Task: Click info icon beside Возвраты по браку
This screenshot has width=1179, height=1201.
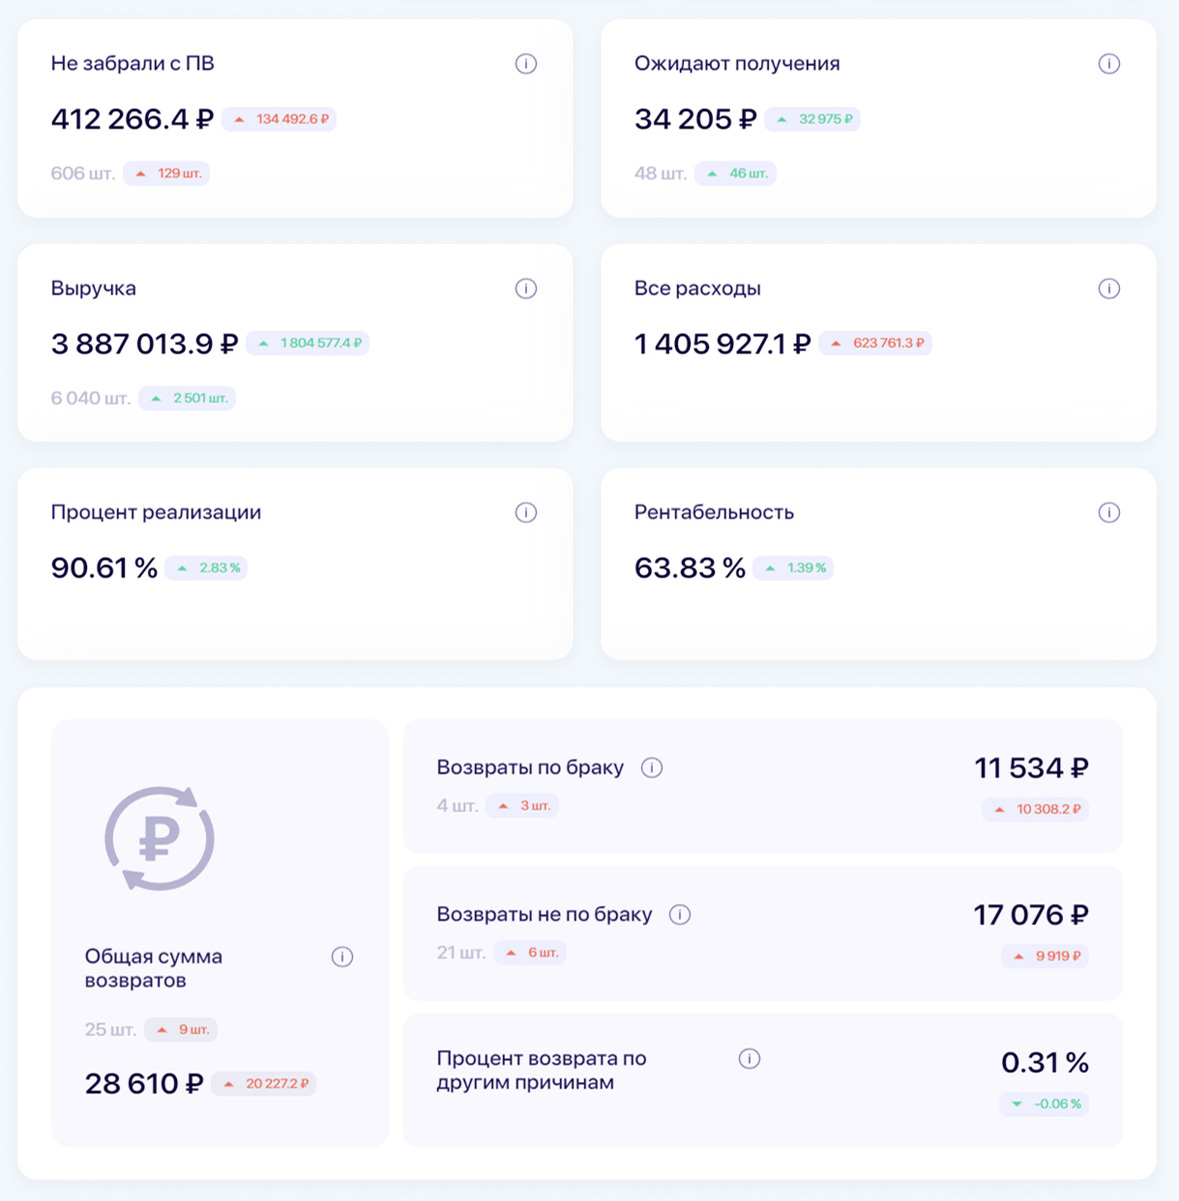Action: tap(652, 768)
